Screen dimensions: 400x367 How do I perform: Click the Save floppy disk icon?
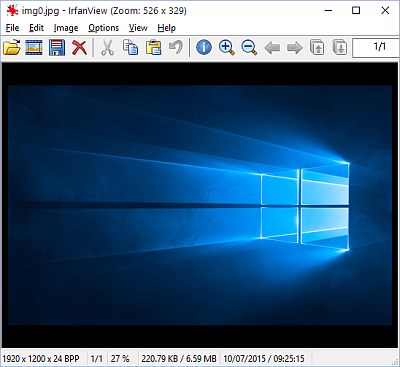click(x=57, y=47)
